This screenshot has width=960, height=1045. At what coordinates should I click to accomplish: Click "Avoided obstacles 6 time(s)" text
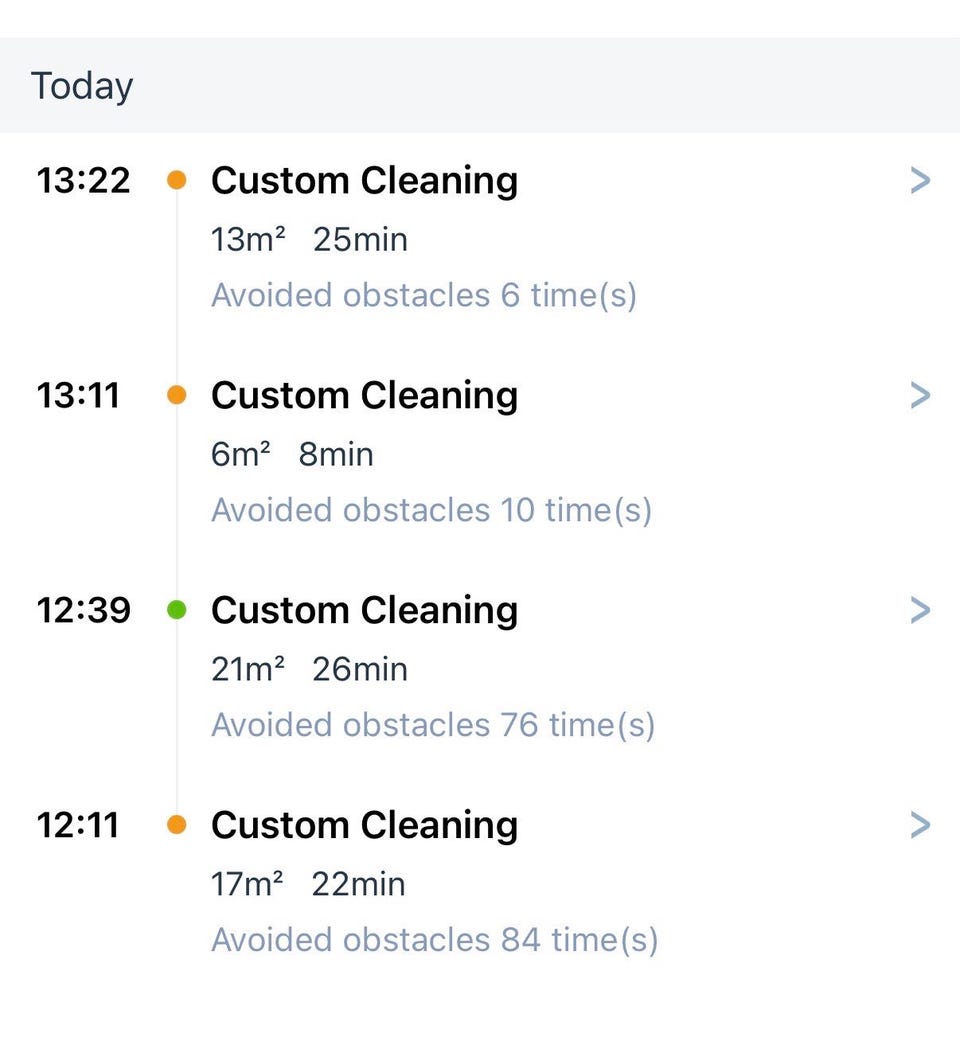tap(424, 296)
